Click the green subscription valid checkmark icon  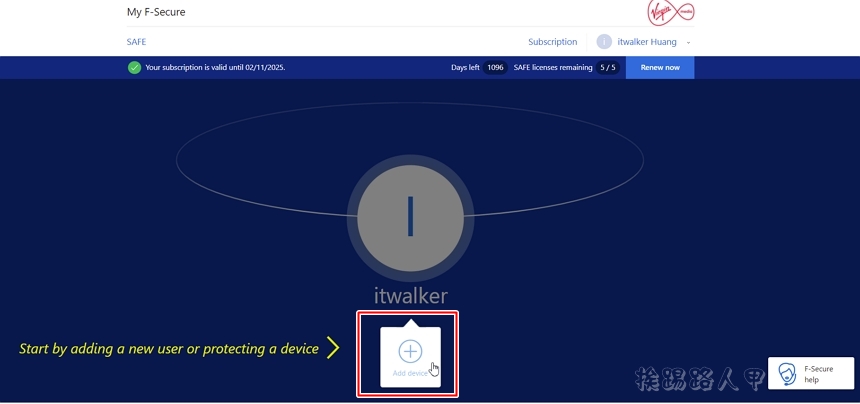134,67
